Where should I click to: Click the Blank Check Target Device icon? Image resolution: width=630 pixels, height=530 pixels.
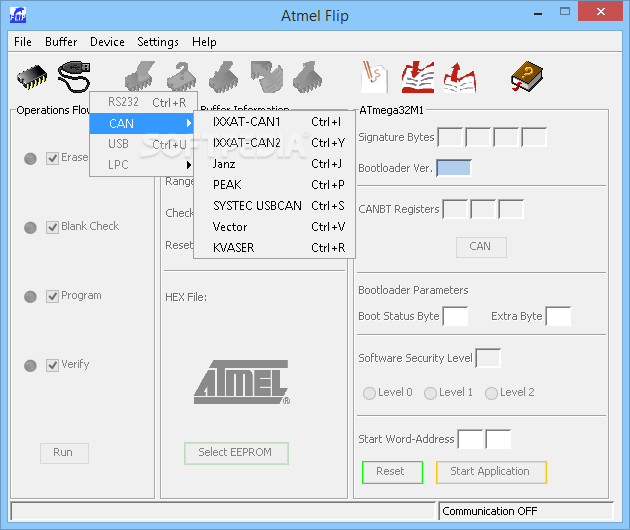click(x=181, y=76)
